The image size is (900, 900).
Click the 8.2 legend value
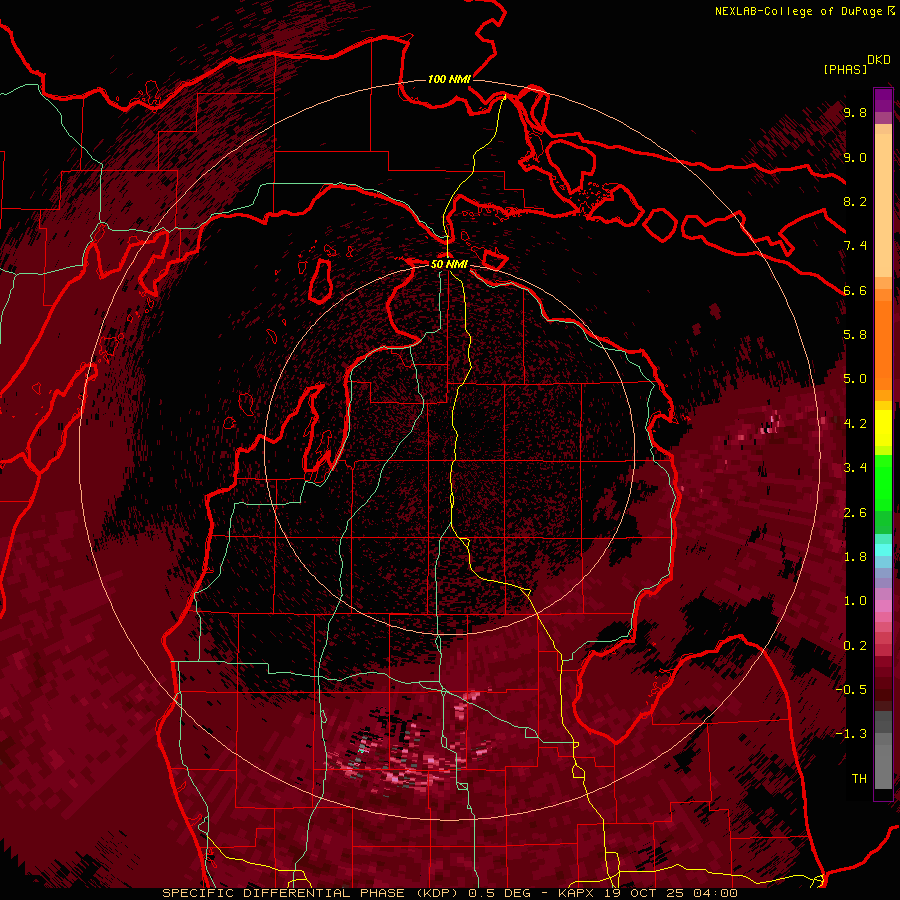855,201
